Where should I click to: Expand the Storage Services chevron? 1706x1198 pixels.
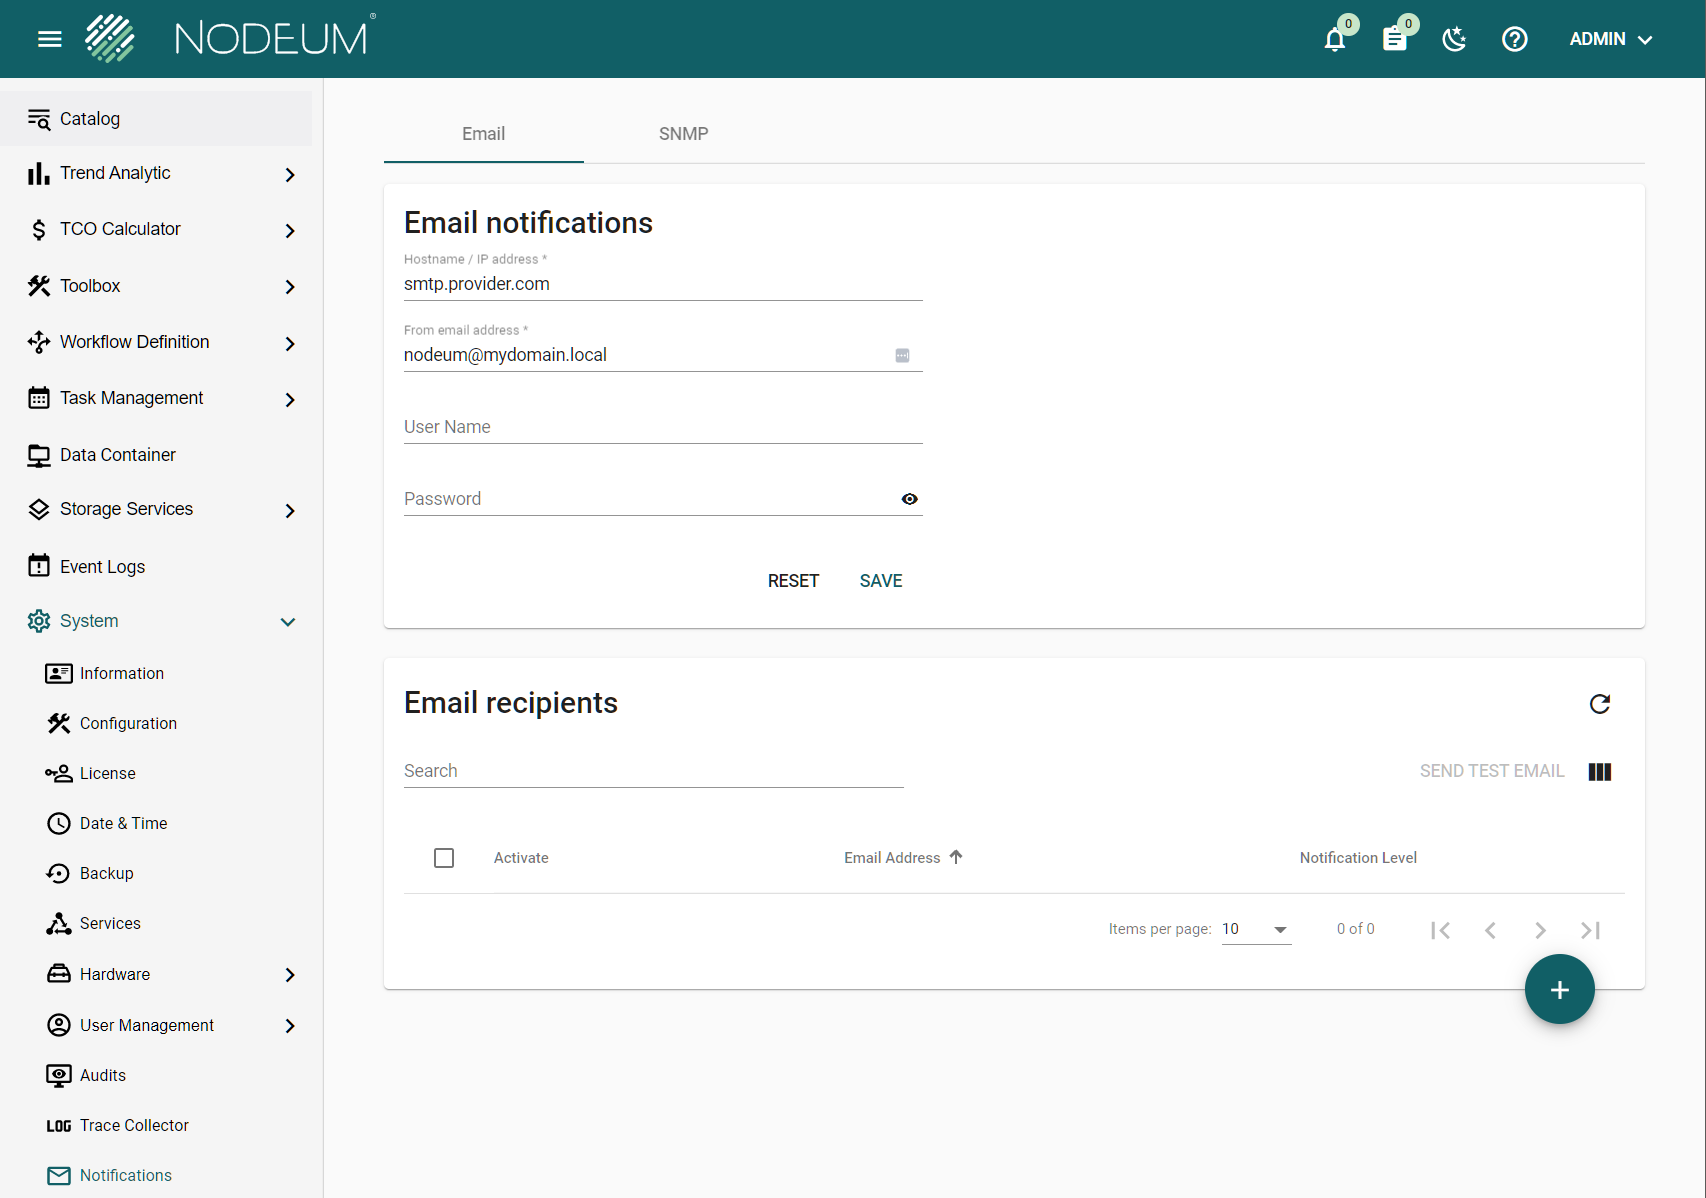(290, 511)
